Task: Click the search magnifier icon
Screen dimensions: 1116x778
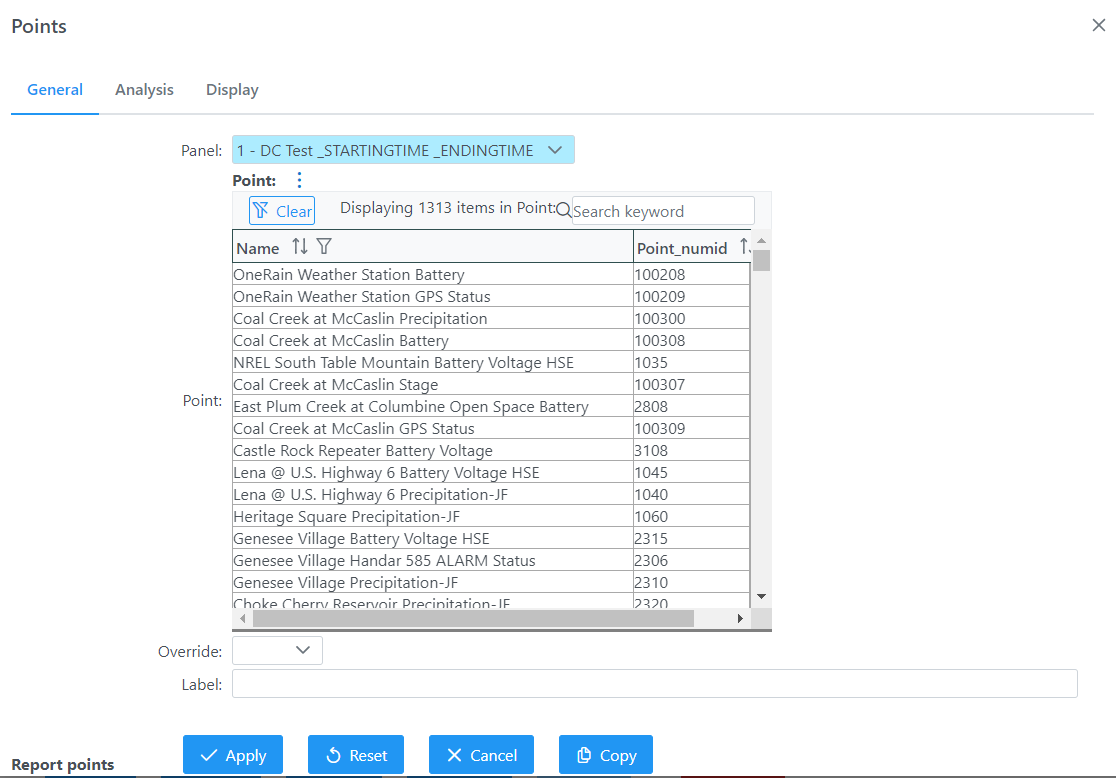Action: tap(563, 211)
